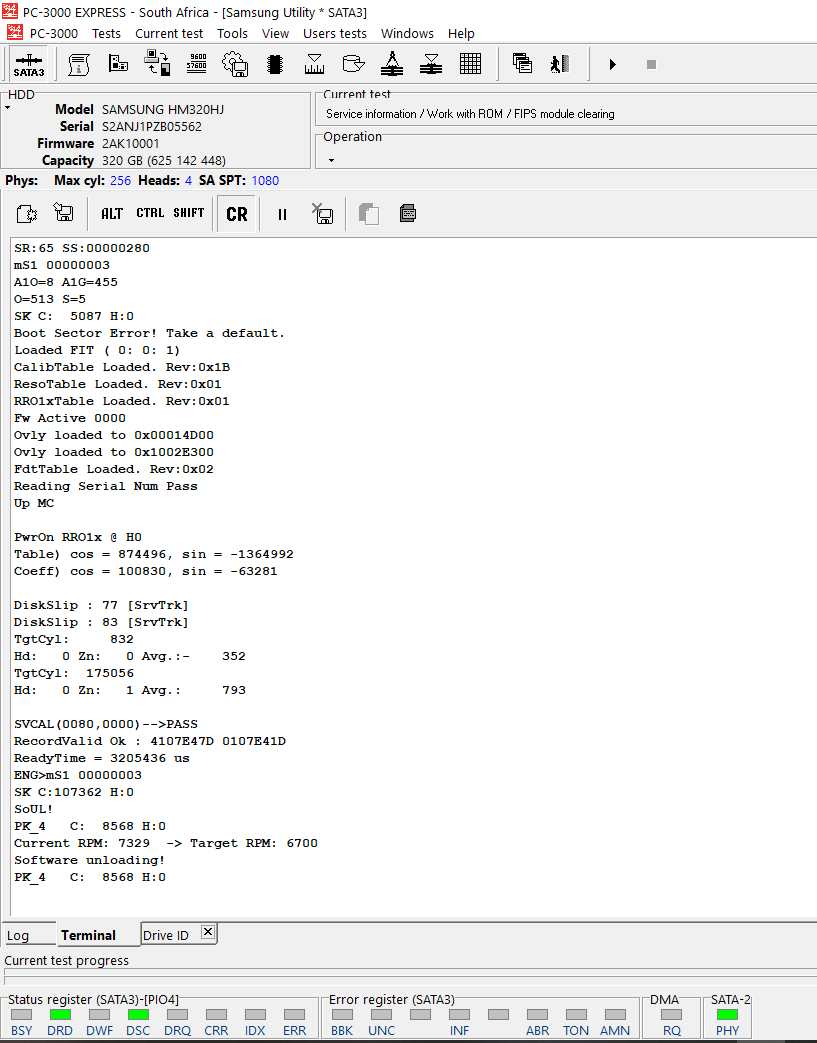Open the Tests menu
Viewport: 817px width, 1043px height.
coord(106,33)
